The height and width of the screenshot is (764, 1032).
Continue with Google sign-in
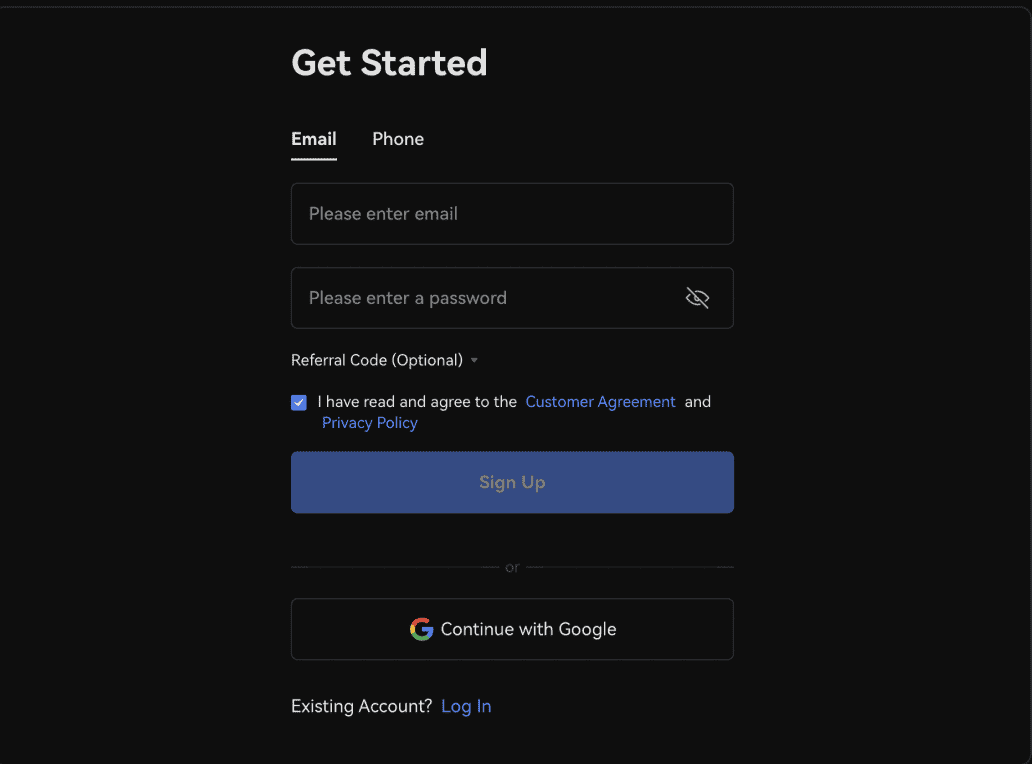512,629
